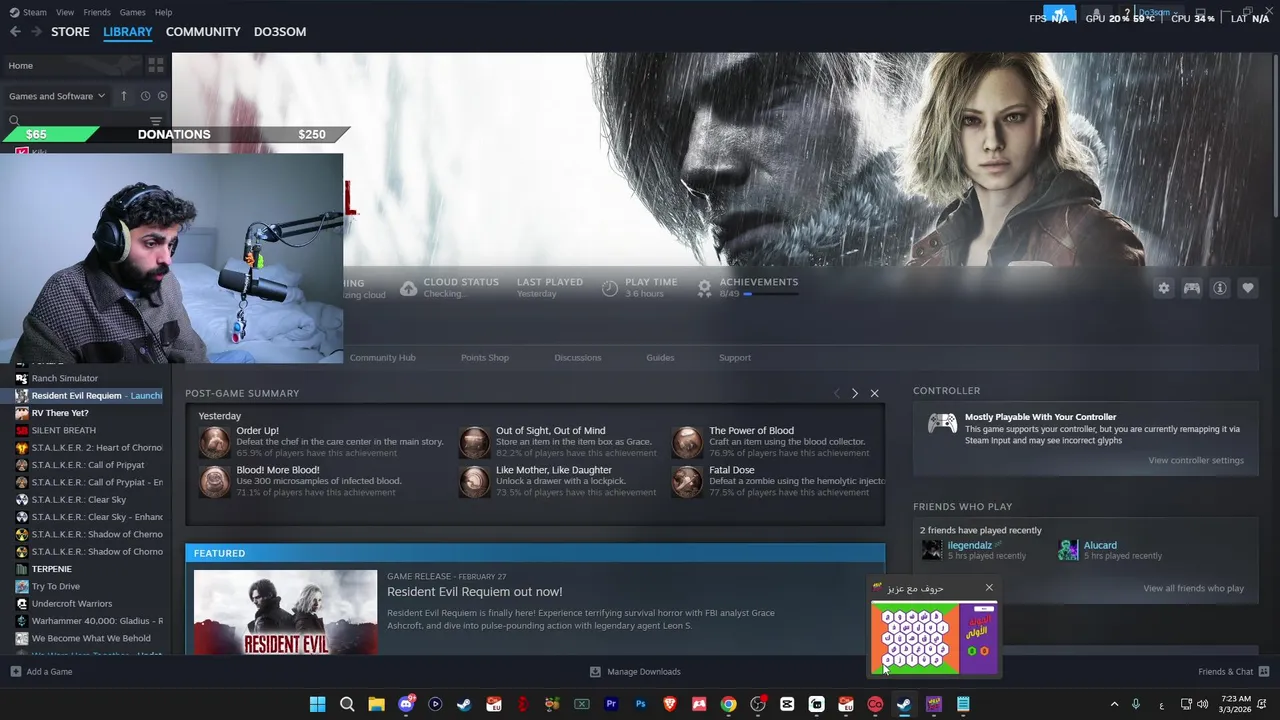Viewport: 1280px width, 720px height.
Task: Open friend Alucard profile
Action: tap(1100, 545)
